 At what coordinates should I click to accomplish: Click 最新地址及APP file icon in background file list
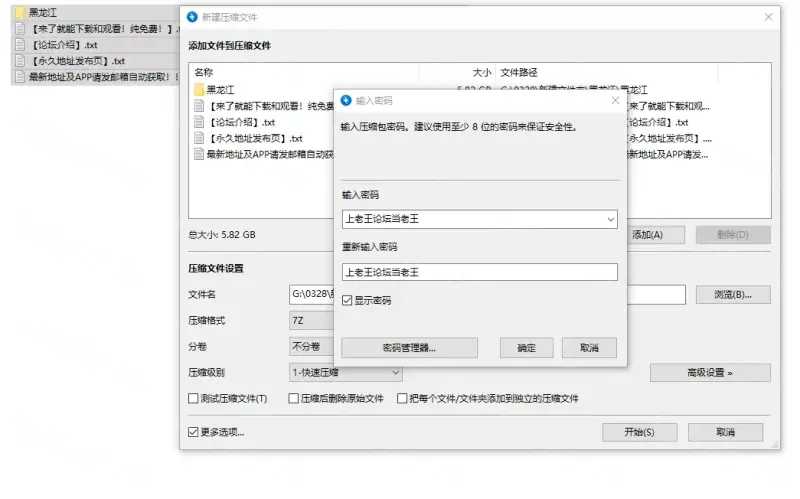19,77
